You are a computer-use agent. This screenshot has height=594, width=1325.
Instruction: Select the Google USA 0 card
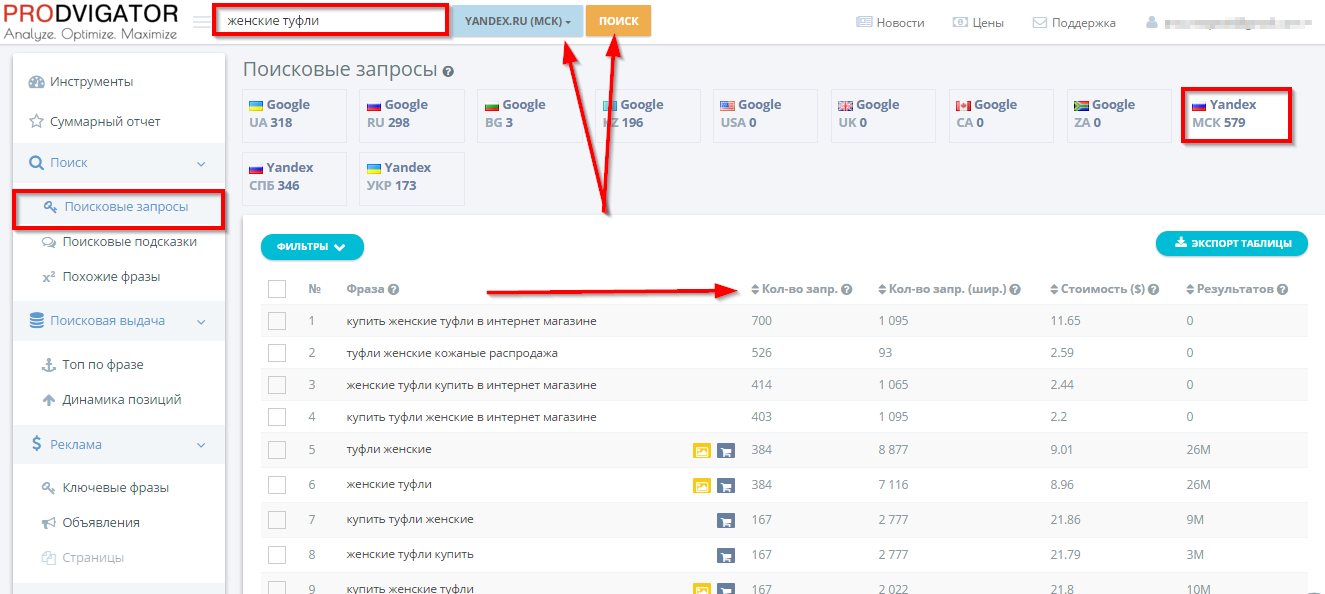click(766, 114)
